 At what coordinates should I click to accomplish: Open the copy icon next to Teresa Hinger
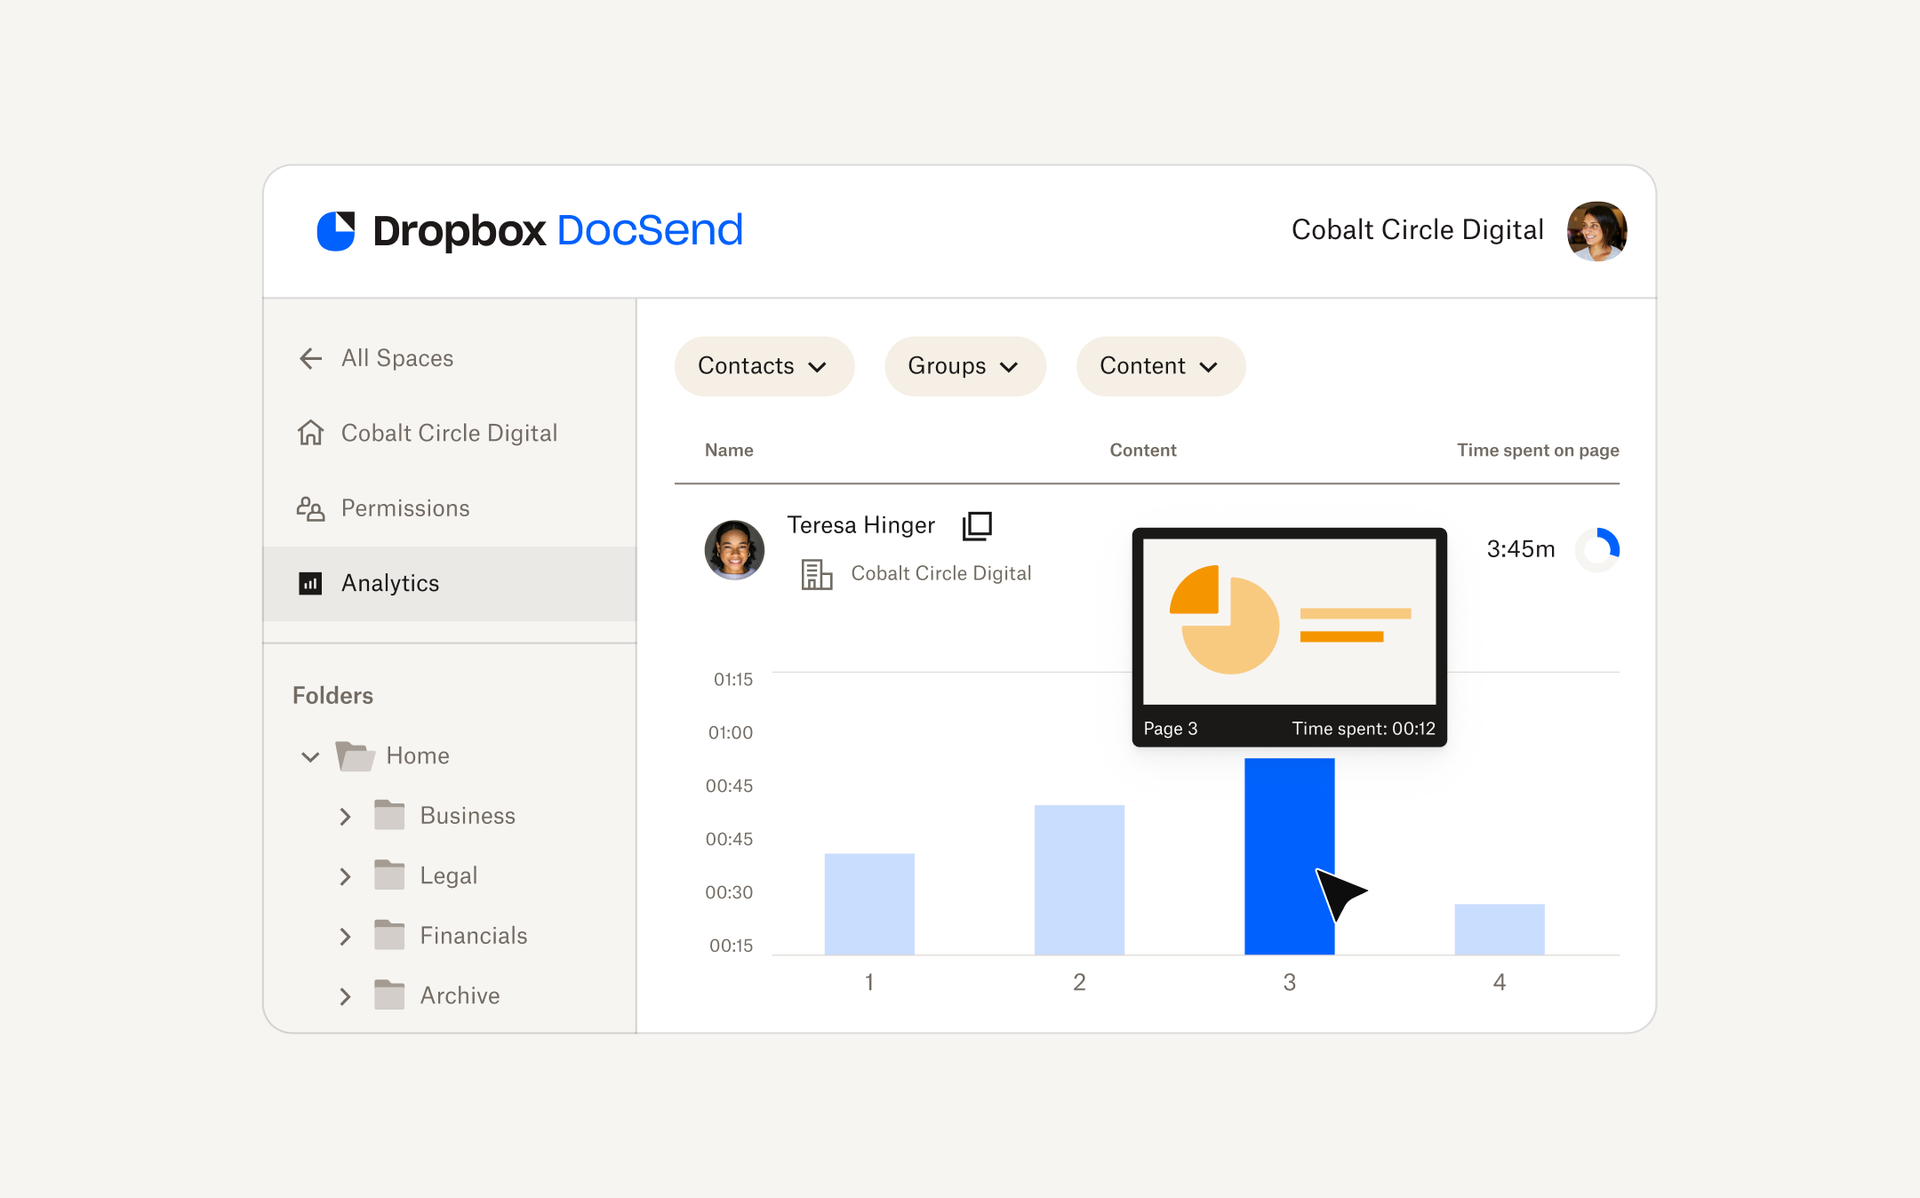(977, 525)
